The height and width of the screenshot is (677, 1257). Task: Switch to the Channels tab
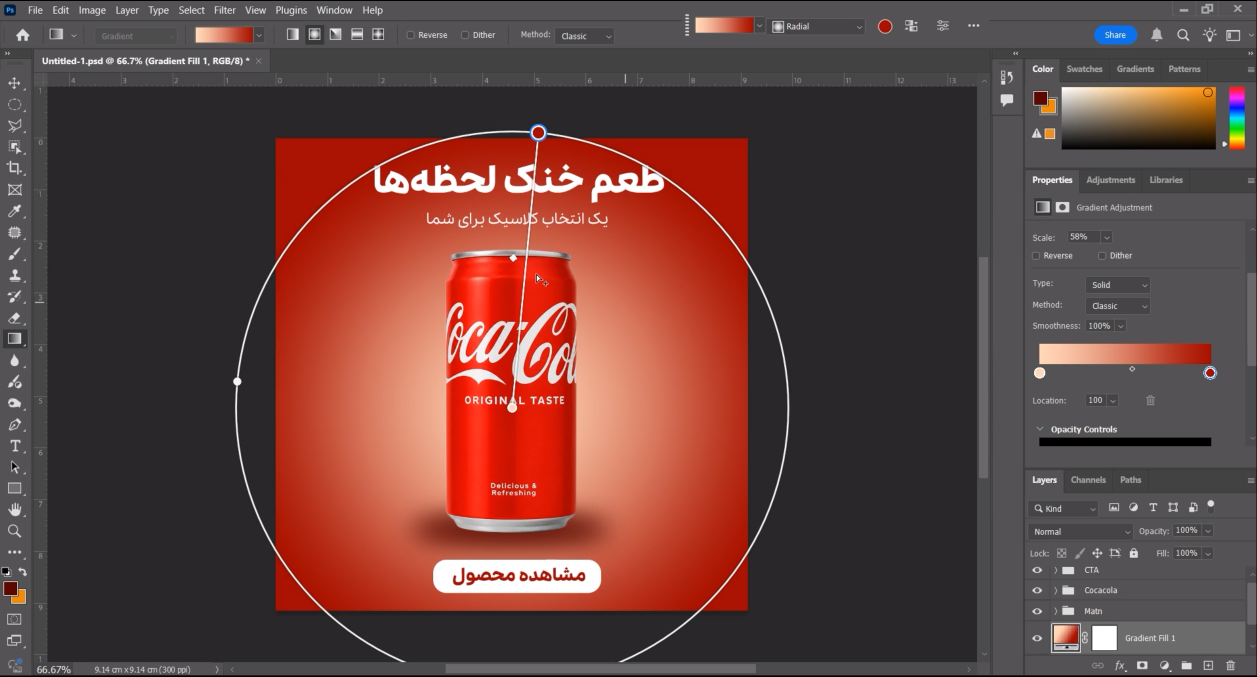(x=1088, y=480)
